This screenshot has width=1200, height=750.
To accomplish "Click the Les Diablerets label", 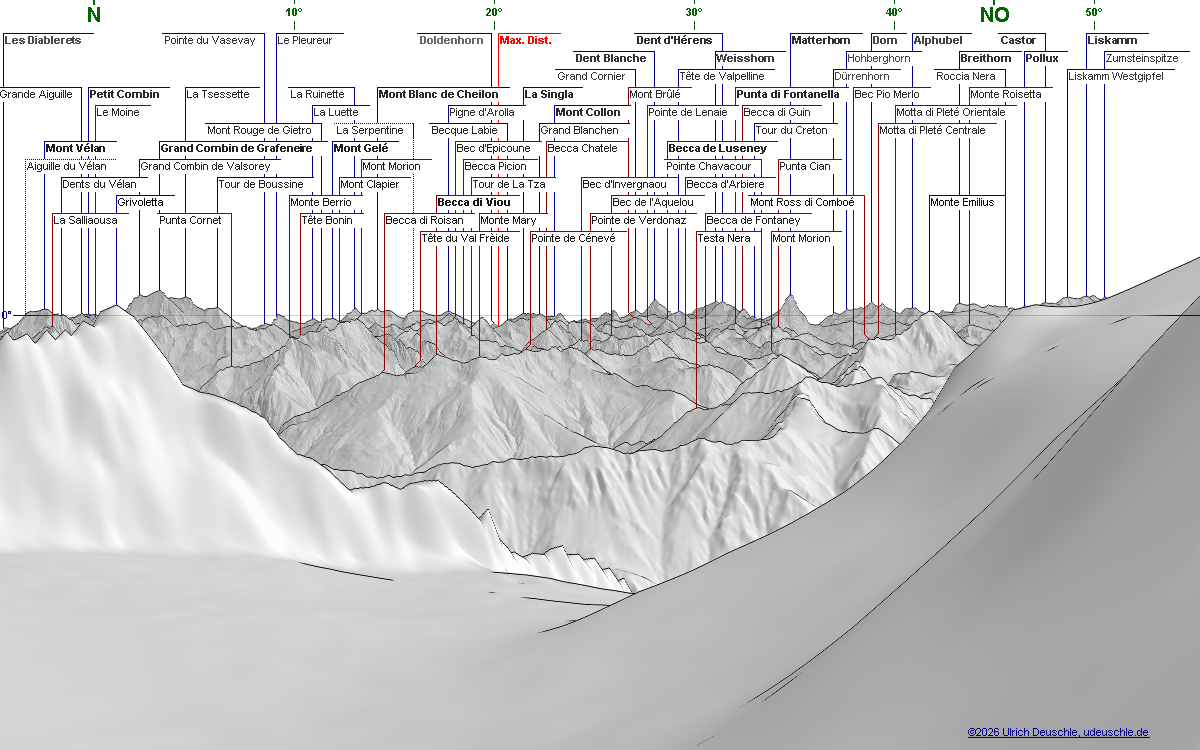I will pyautogui.click(x=42, y=40).
